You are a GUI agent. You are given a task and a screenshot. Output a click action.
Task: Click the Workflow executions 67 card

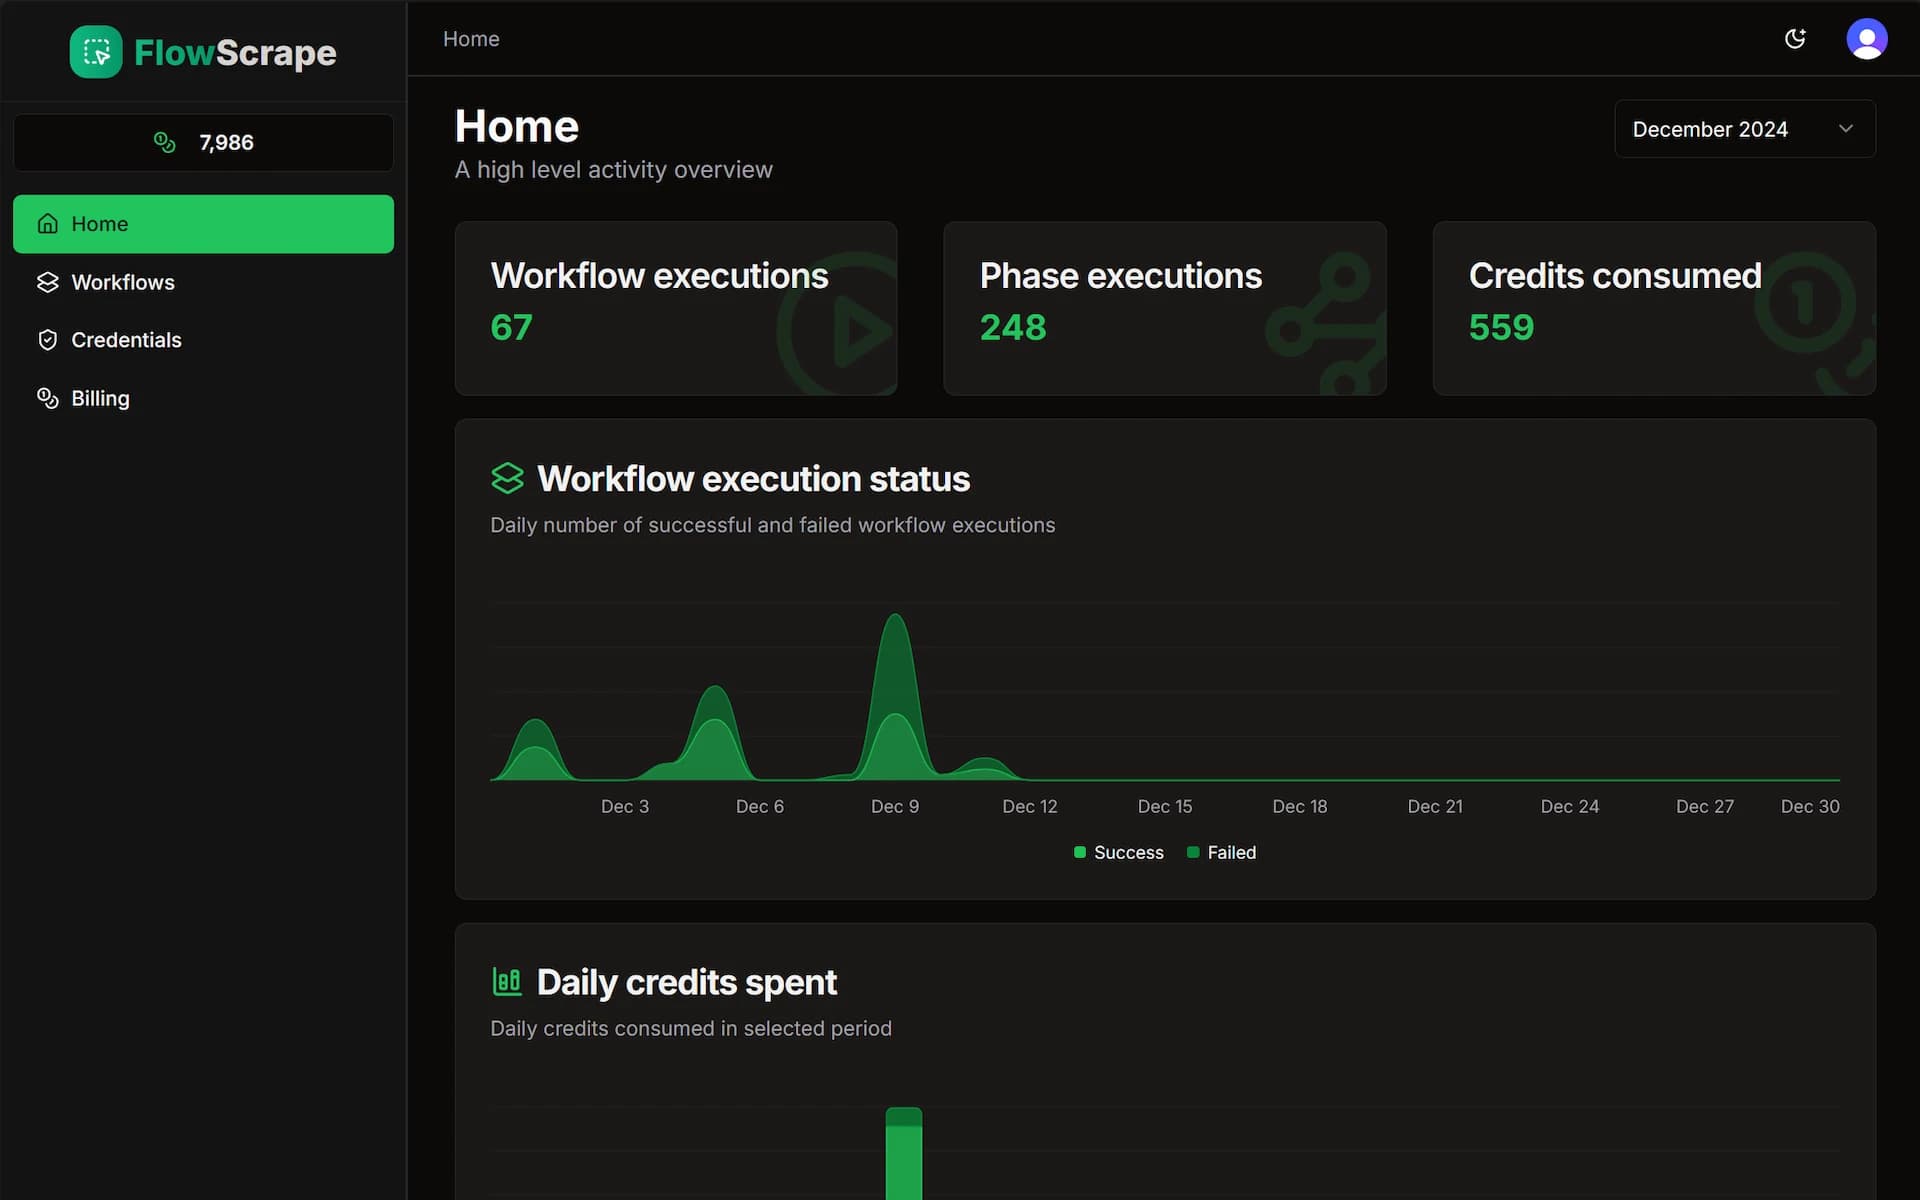[x=676, y=308]
